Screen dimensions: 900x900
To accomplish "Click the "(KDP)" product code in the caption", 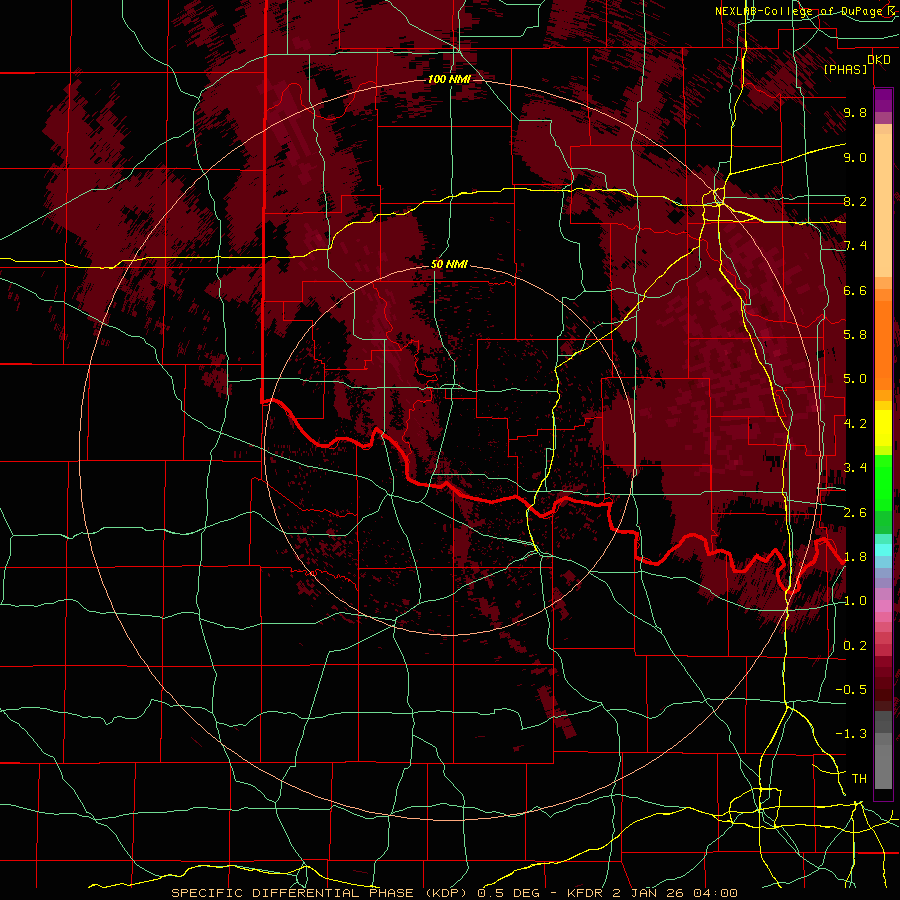I will 445,893.
